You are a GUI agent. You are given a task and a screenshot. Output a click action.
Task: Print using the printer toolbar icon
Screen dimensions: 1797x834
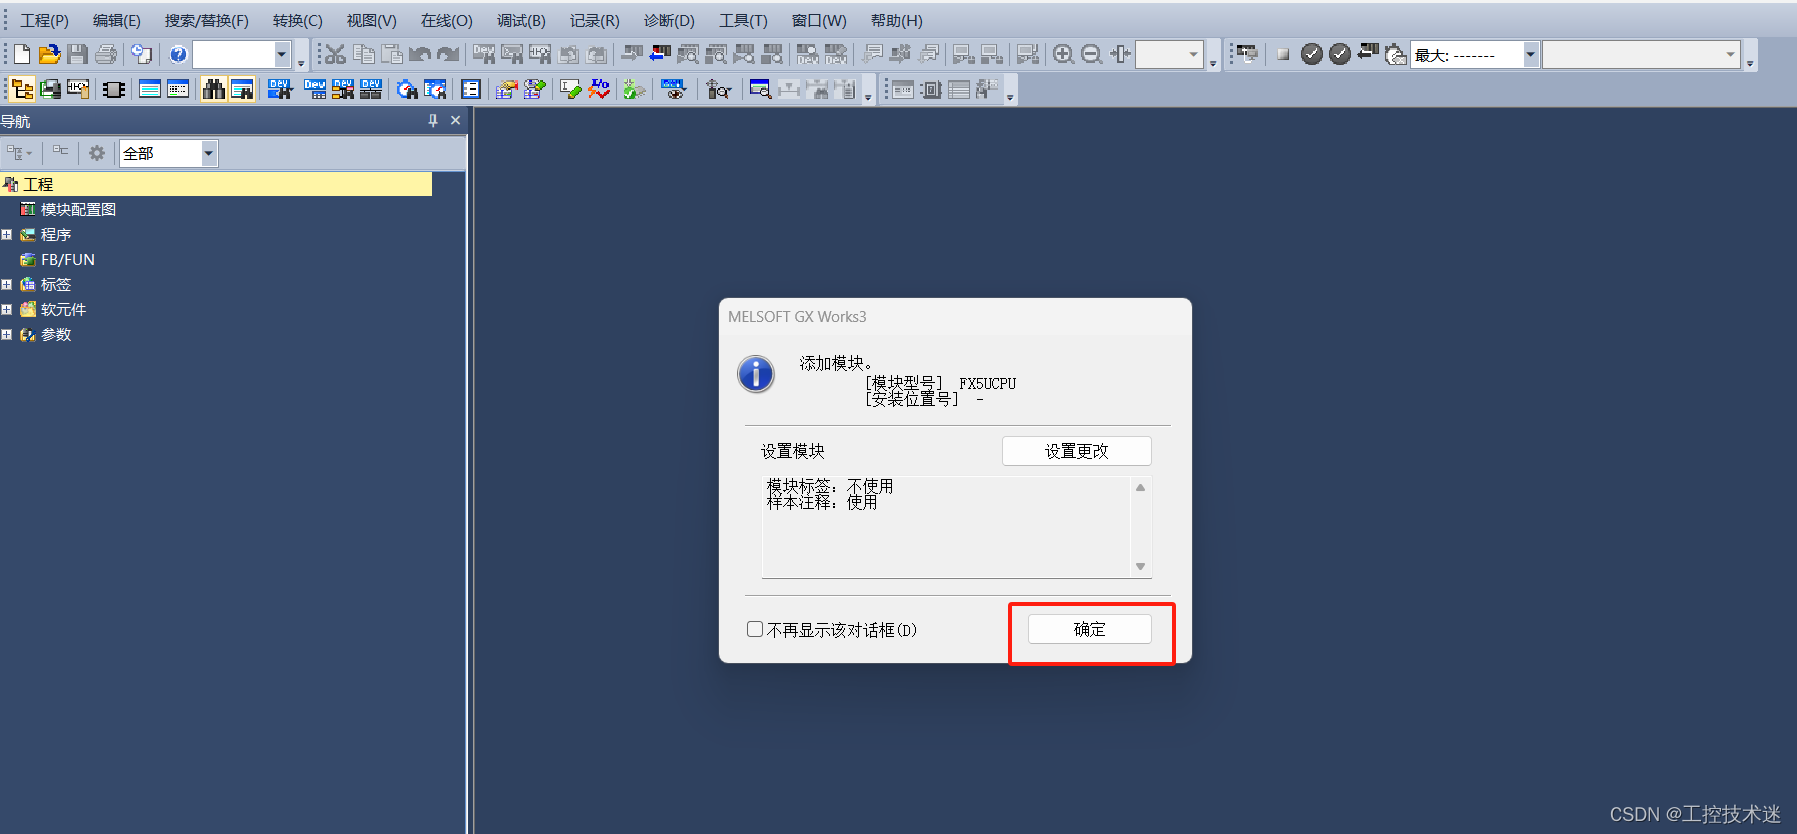106,54
